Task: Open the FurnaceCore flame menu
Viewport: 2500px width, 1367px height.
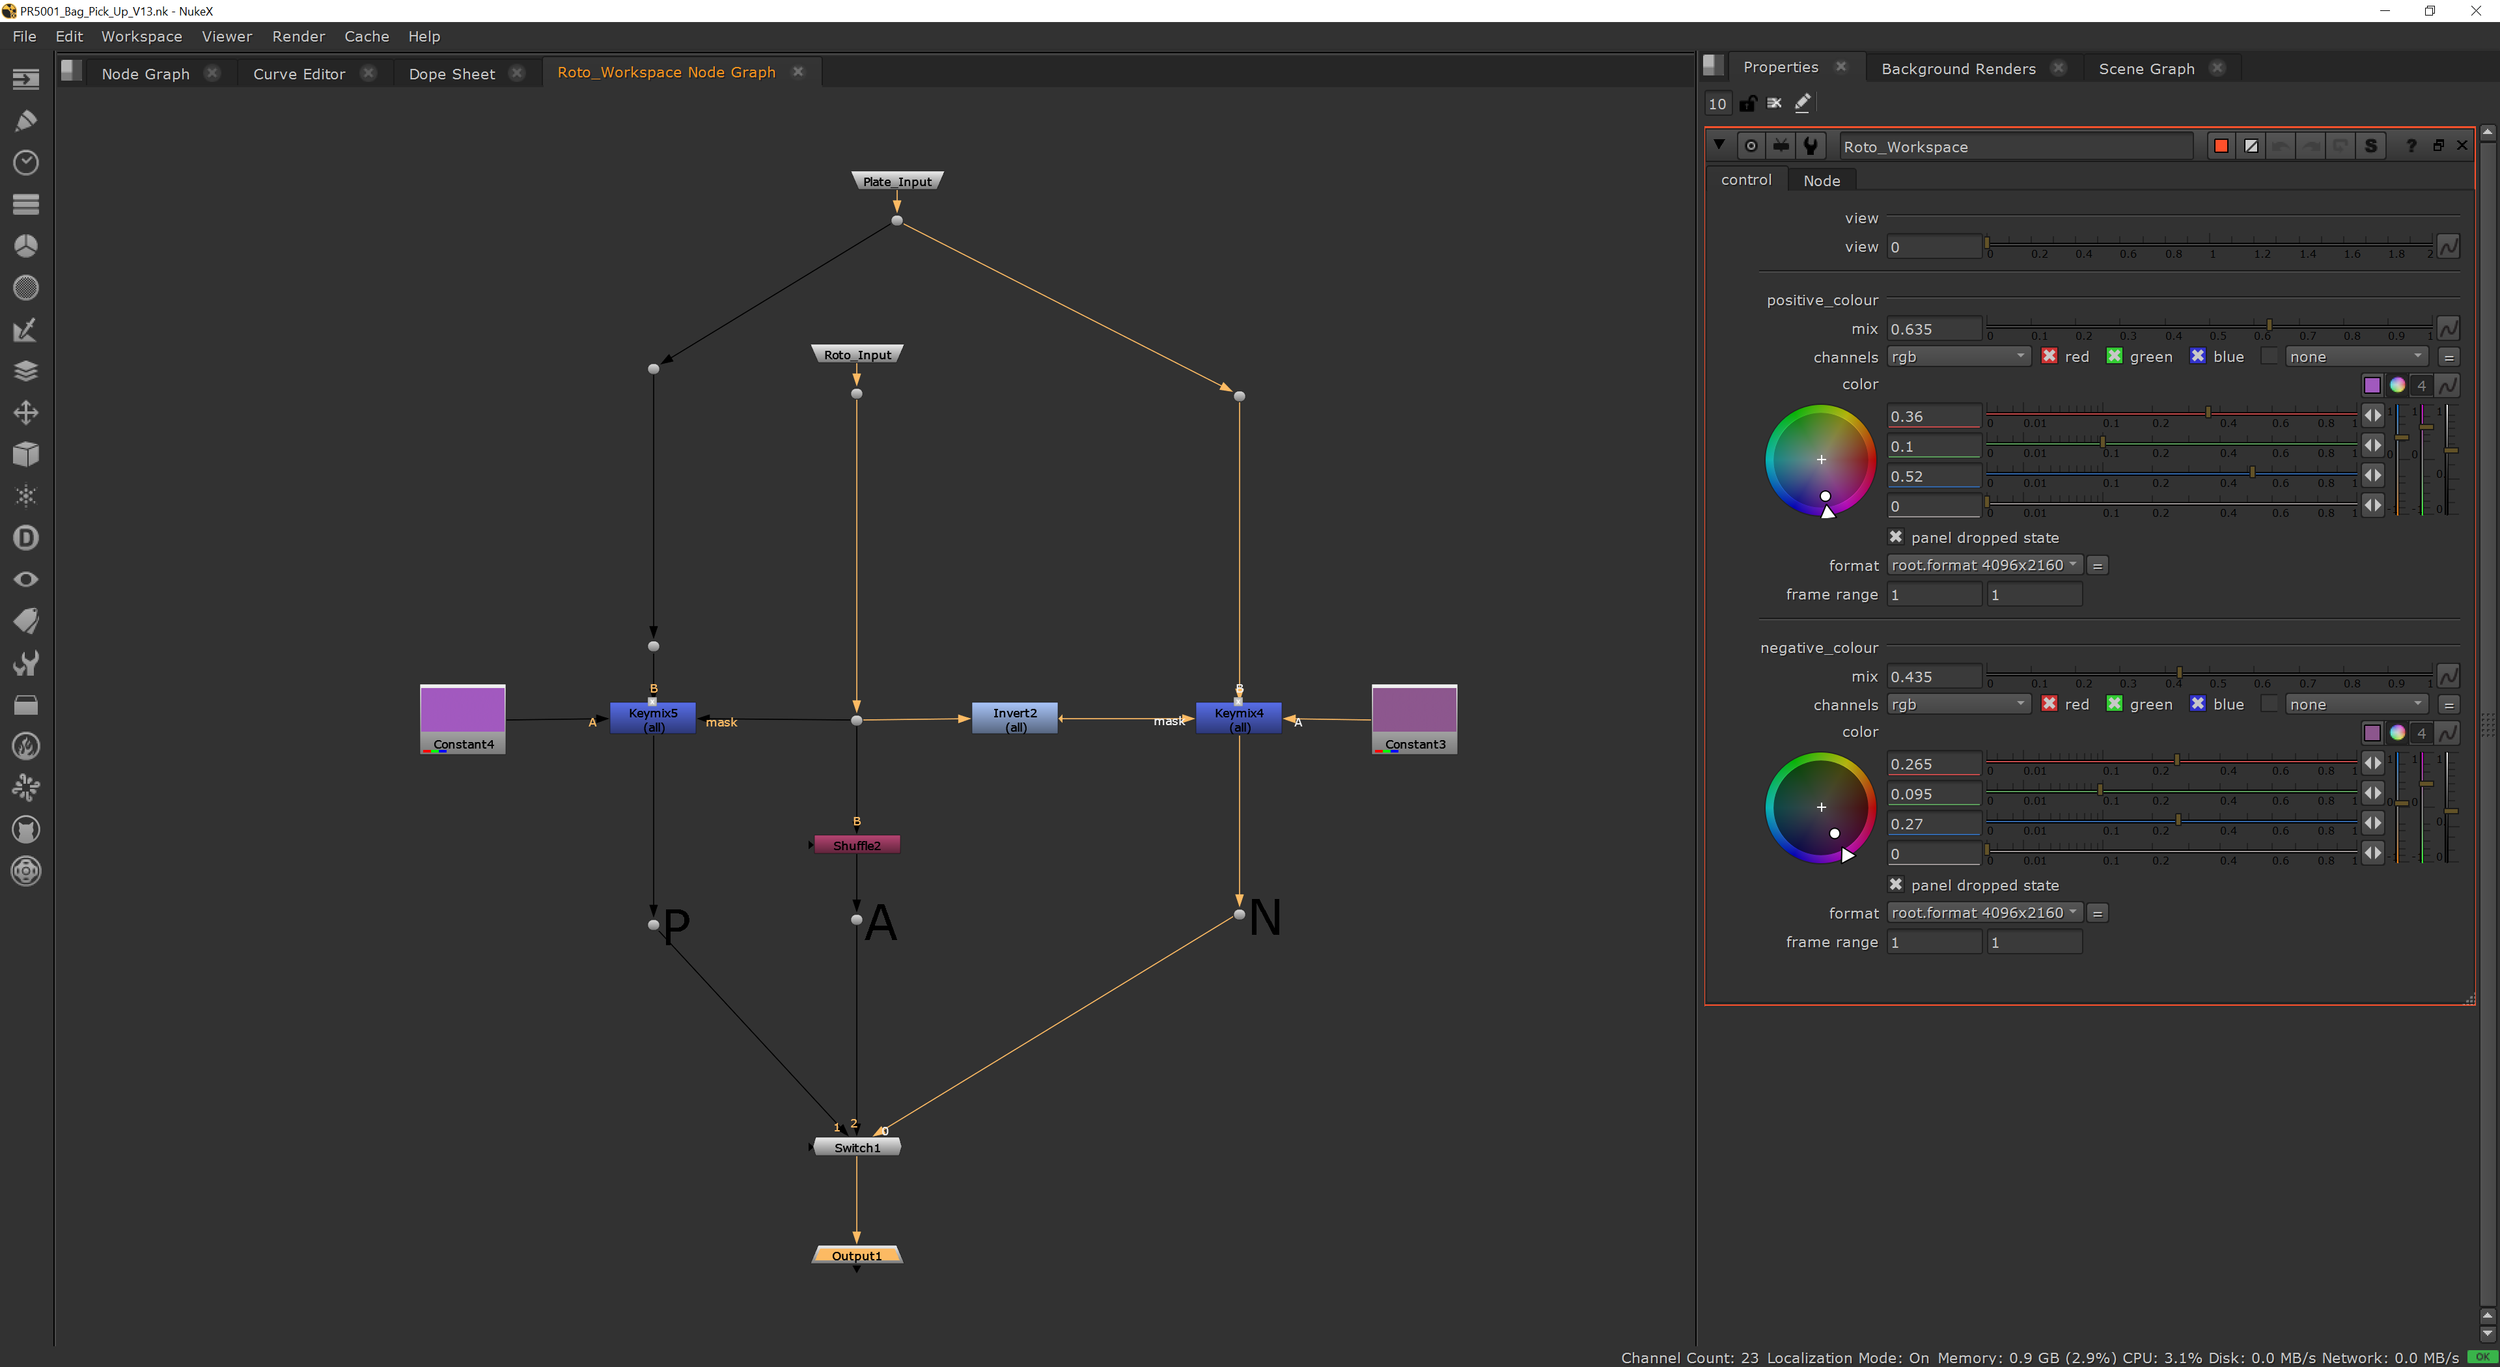Action: [x=26, y=746]
